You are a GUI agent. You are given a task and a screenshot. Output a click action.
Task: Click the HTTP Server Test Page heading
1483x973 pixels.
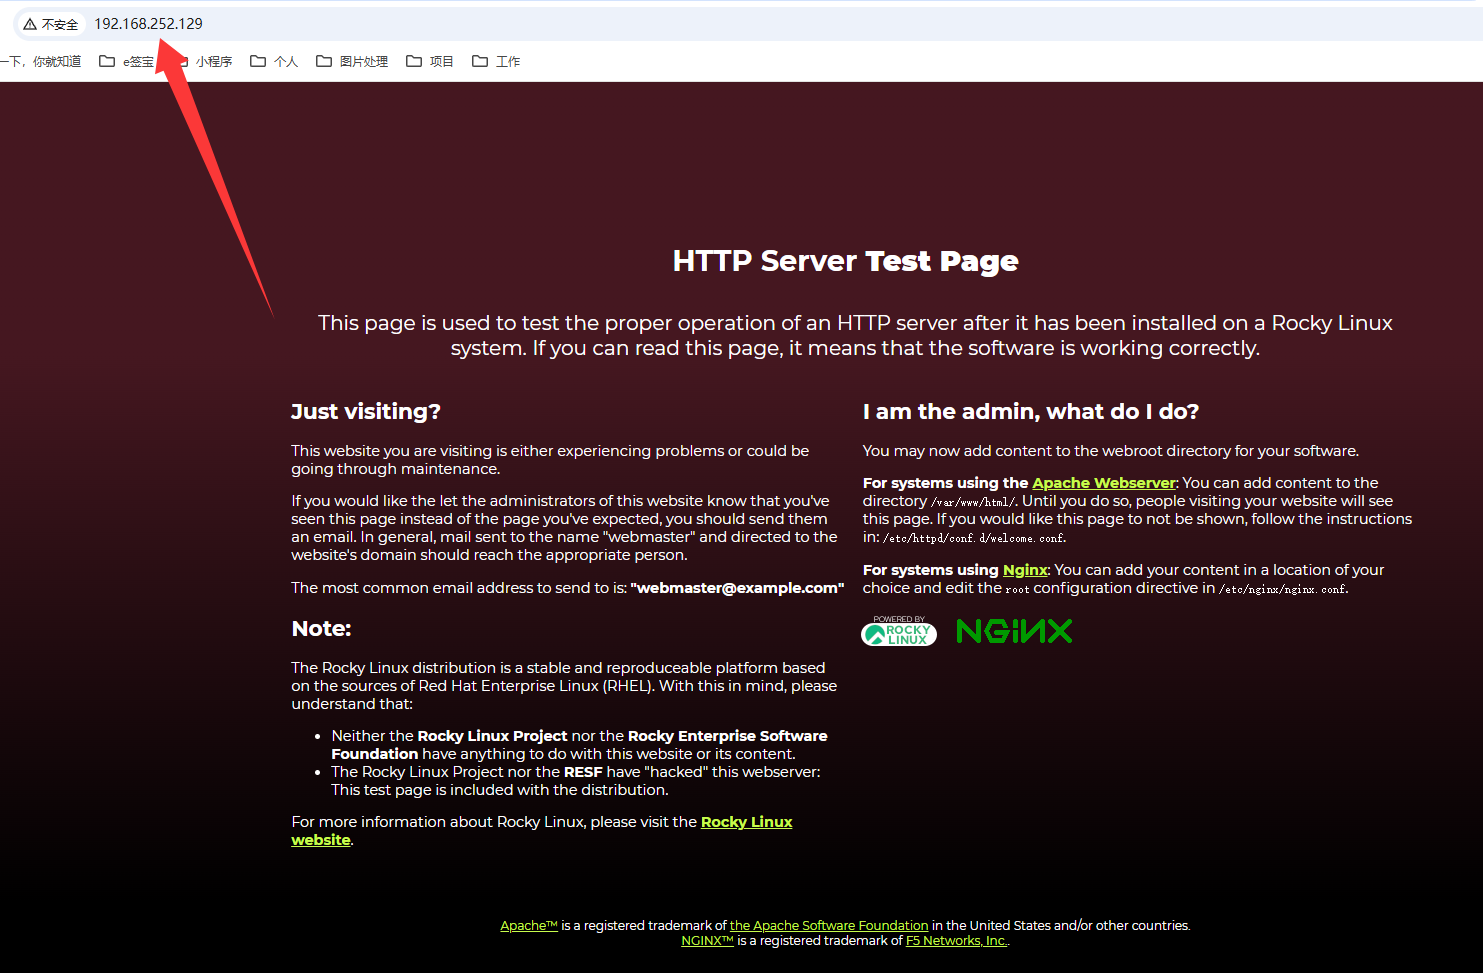(845, 261)
